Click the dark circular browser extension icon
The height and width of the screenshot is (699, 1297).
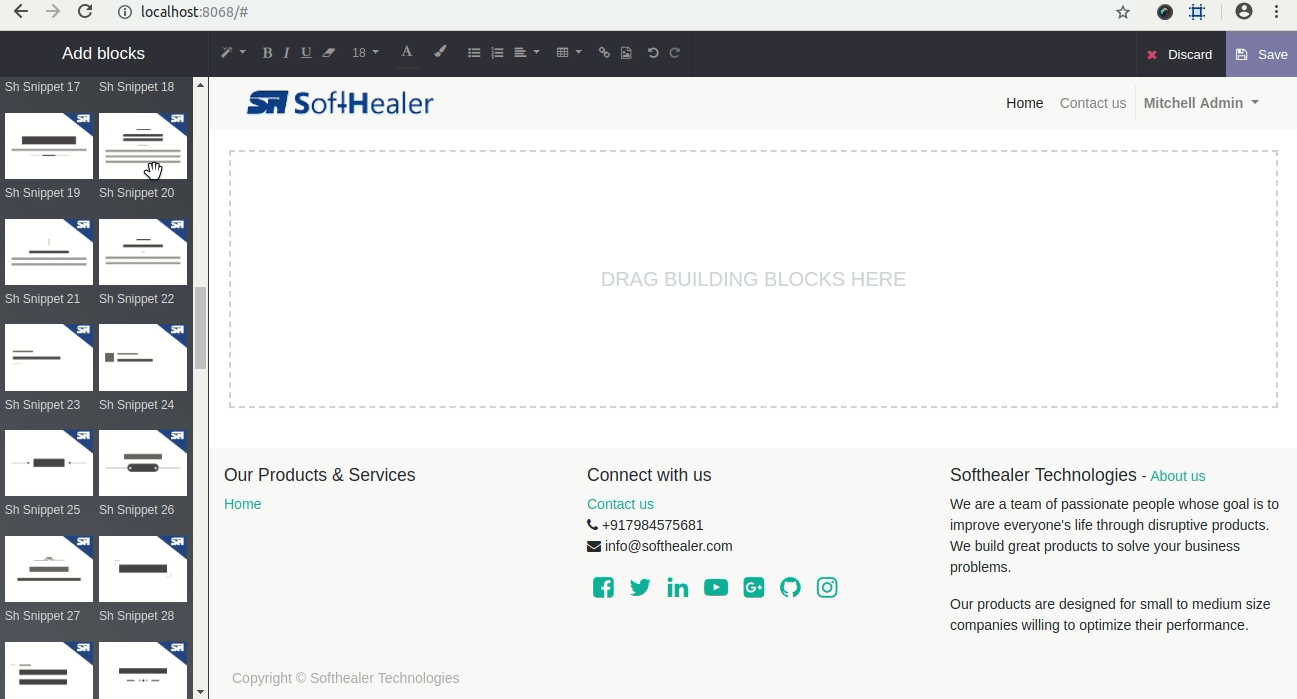1165,12
